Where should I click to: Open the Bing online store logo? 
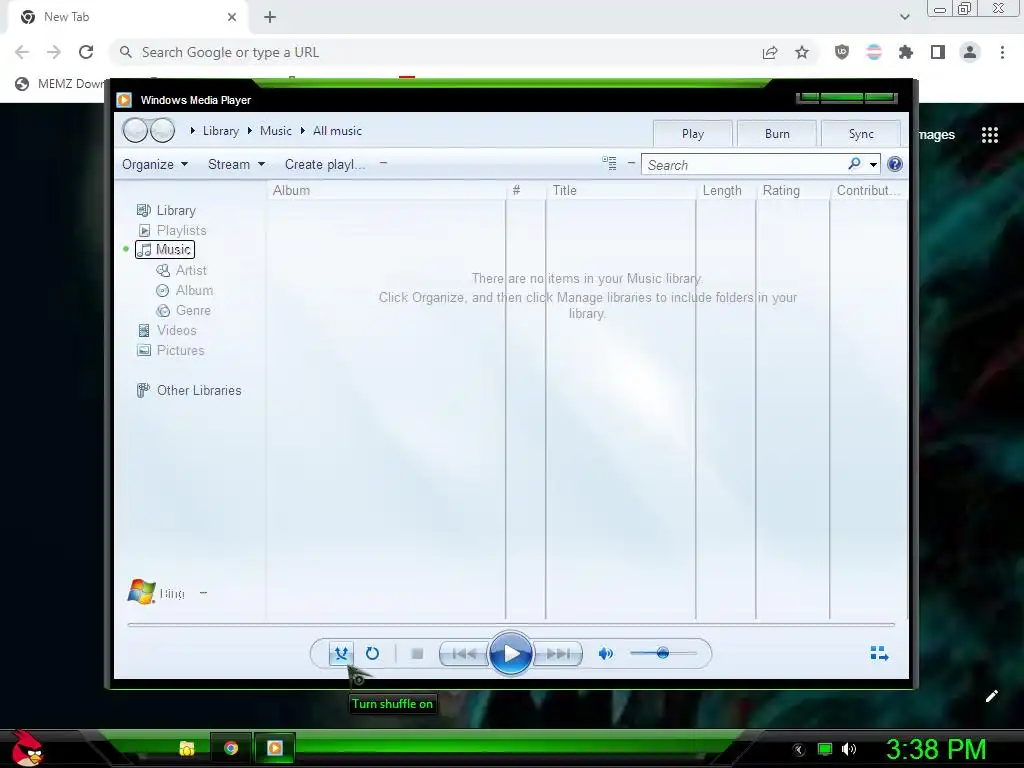click(x=157, y=592)
